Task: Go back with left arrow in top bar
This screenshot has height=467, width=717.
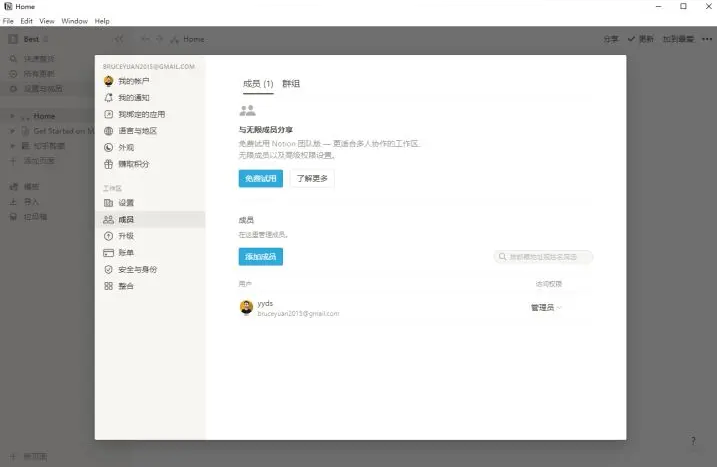Action: click(145, 39)
